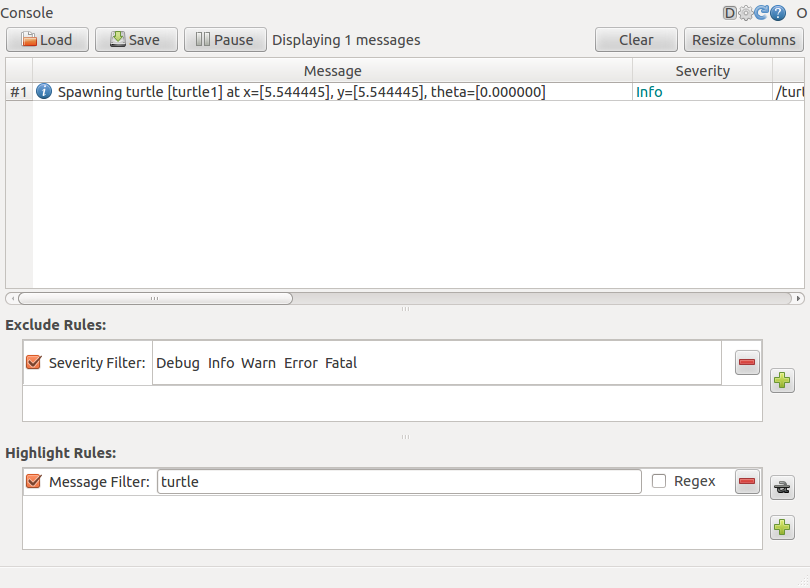Click the D dock icon in the title bar
This screenshot has width=810, height=588.
pos(729,13)
